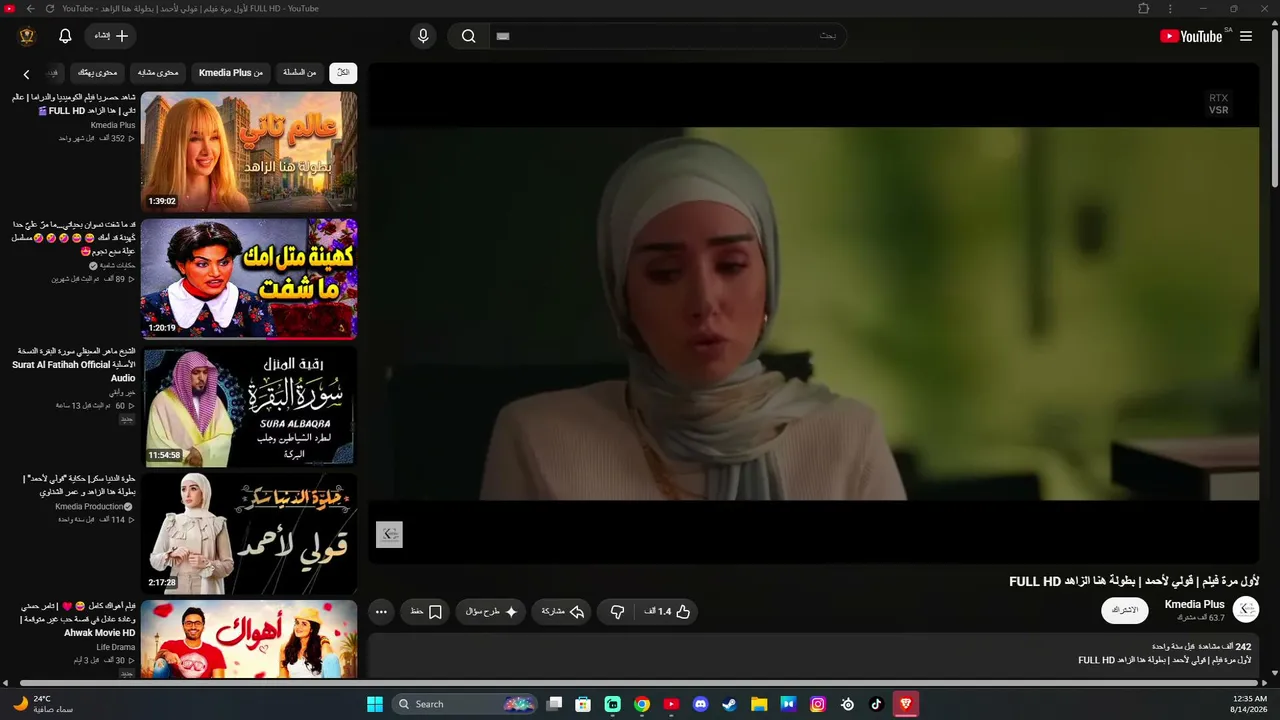Open the Surat Al Fatihah Official Audio title
This screenshot has height=720, width=1280.
[74, 365]
